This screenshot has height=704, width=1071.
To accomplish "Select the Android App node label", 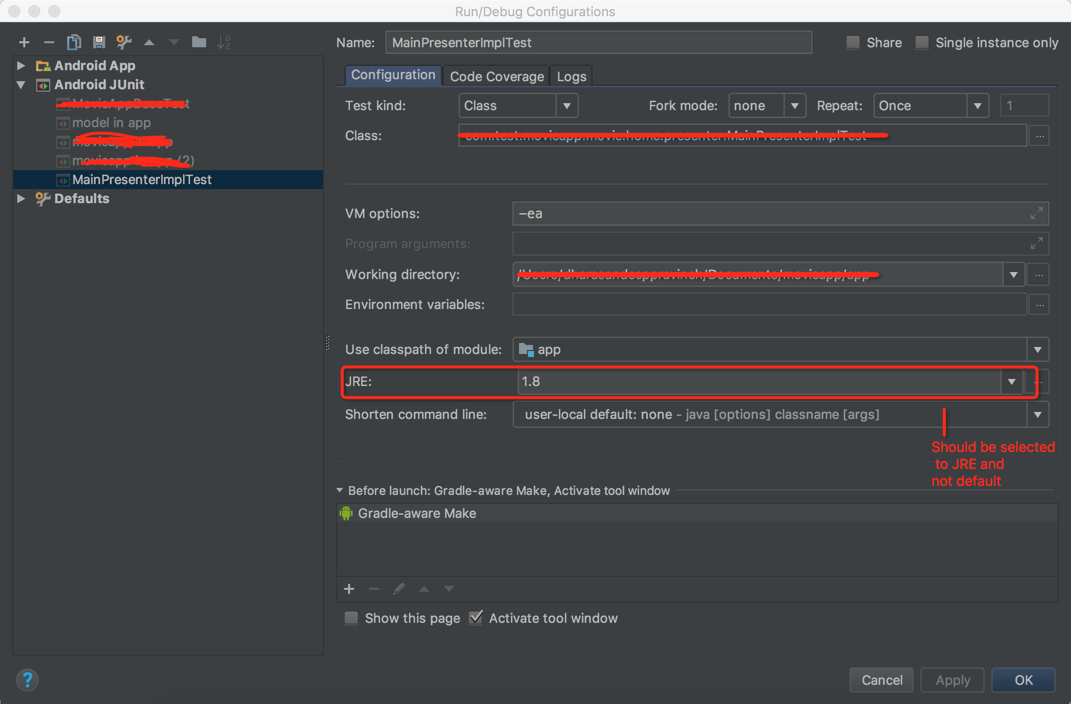I will pos(94,66).
